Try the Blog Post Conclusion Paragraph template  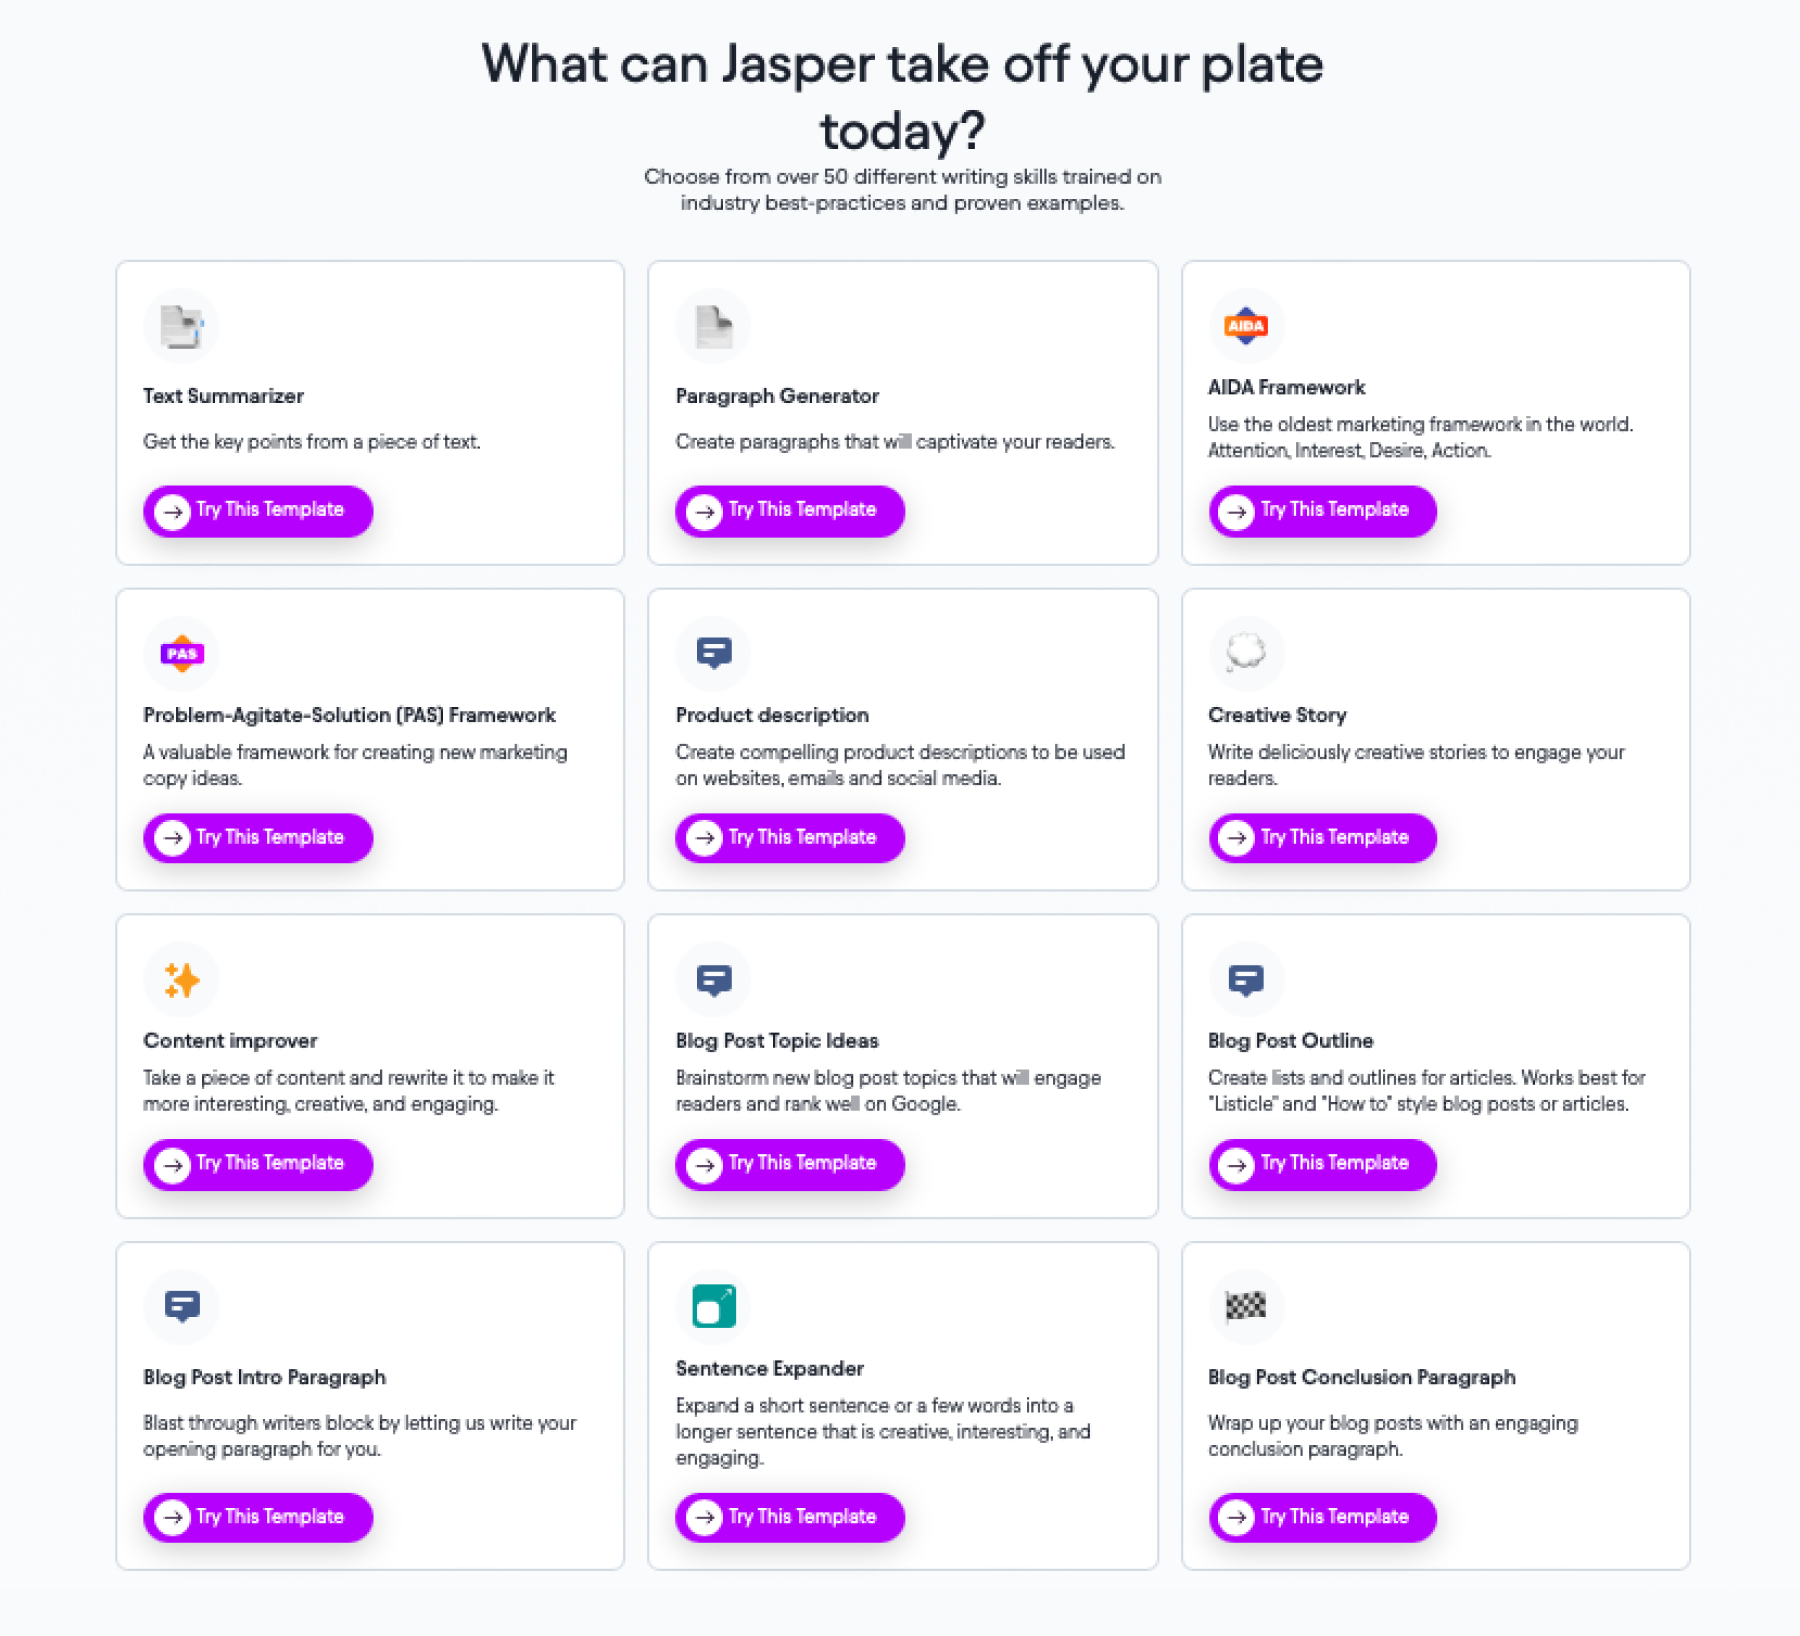(1323, 1517)
